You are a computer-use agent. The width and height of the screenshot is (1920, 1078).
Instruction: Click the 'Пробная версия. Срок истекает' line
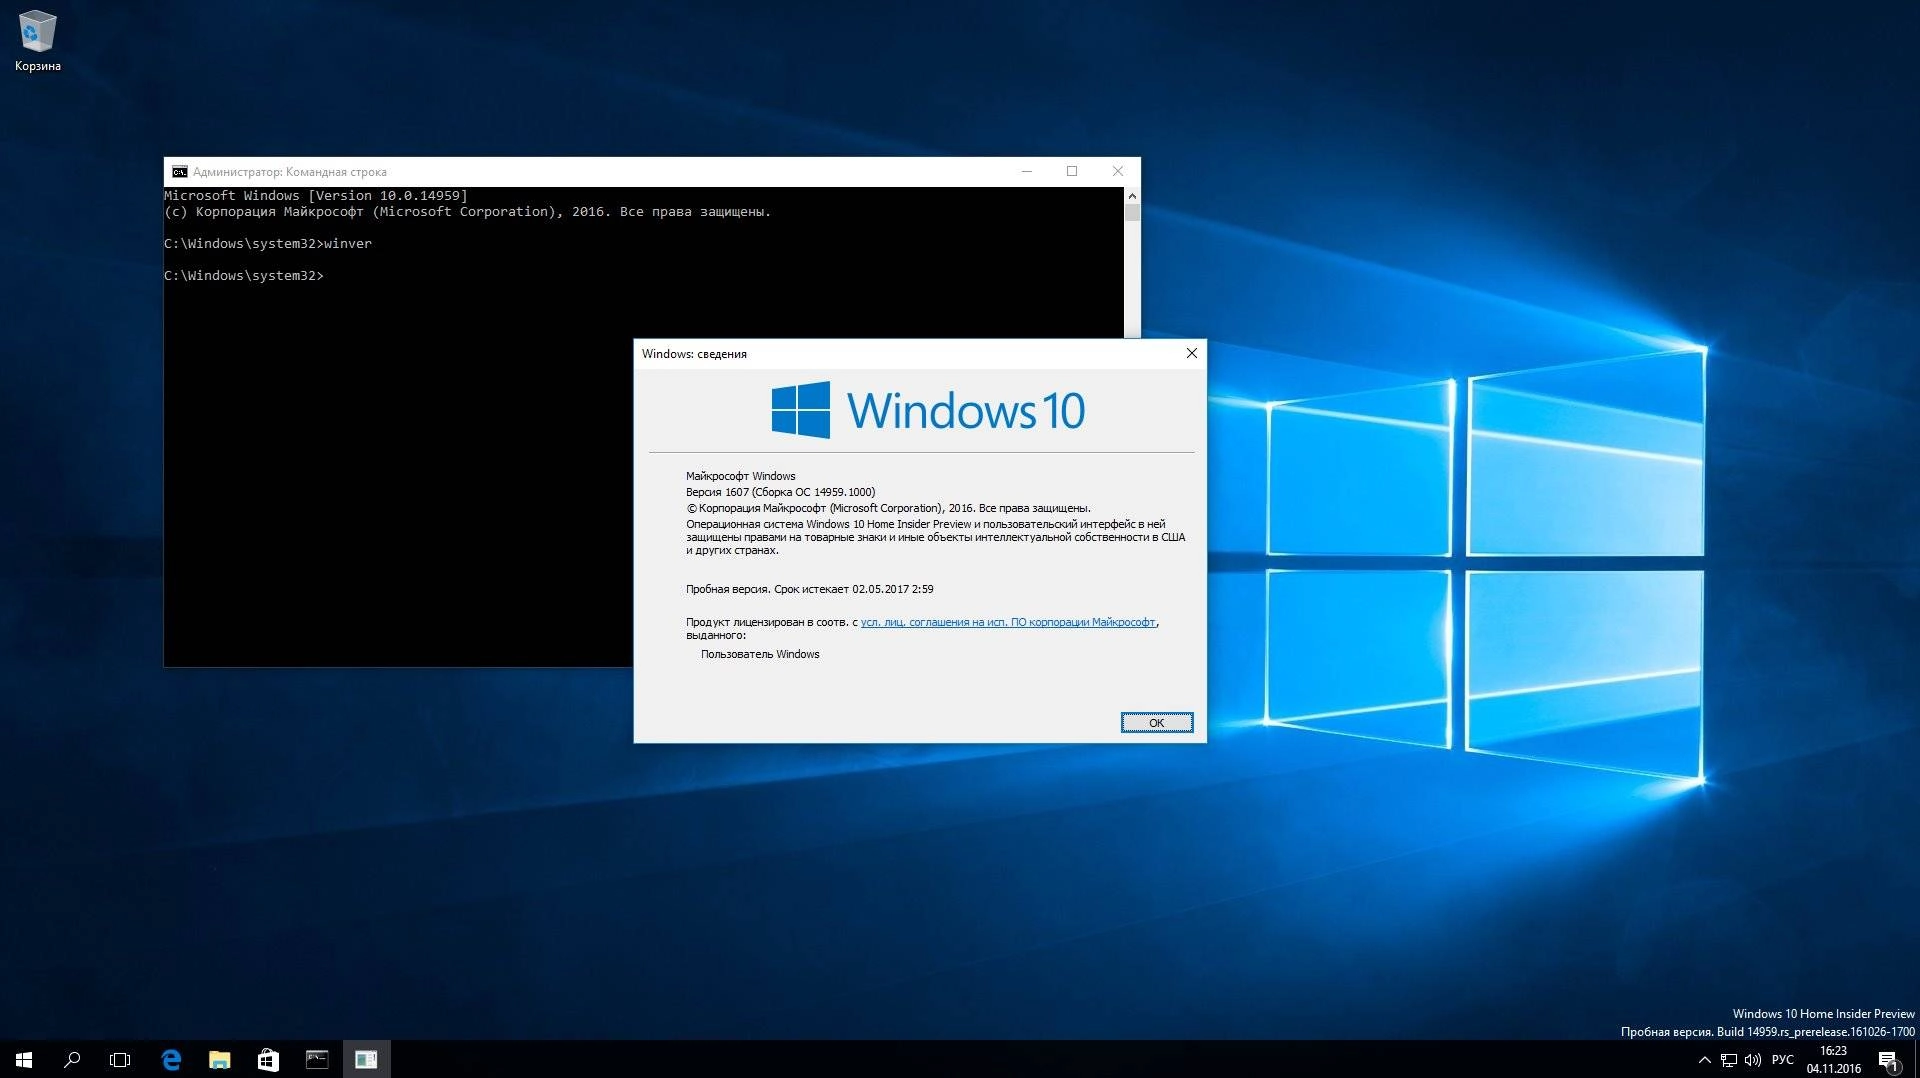(809, 589)
